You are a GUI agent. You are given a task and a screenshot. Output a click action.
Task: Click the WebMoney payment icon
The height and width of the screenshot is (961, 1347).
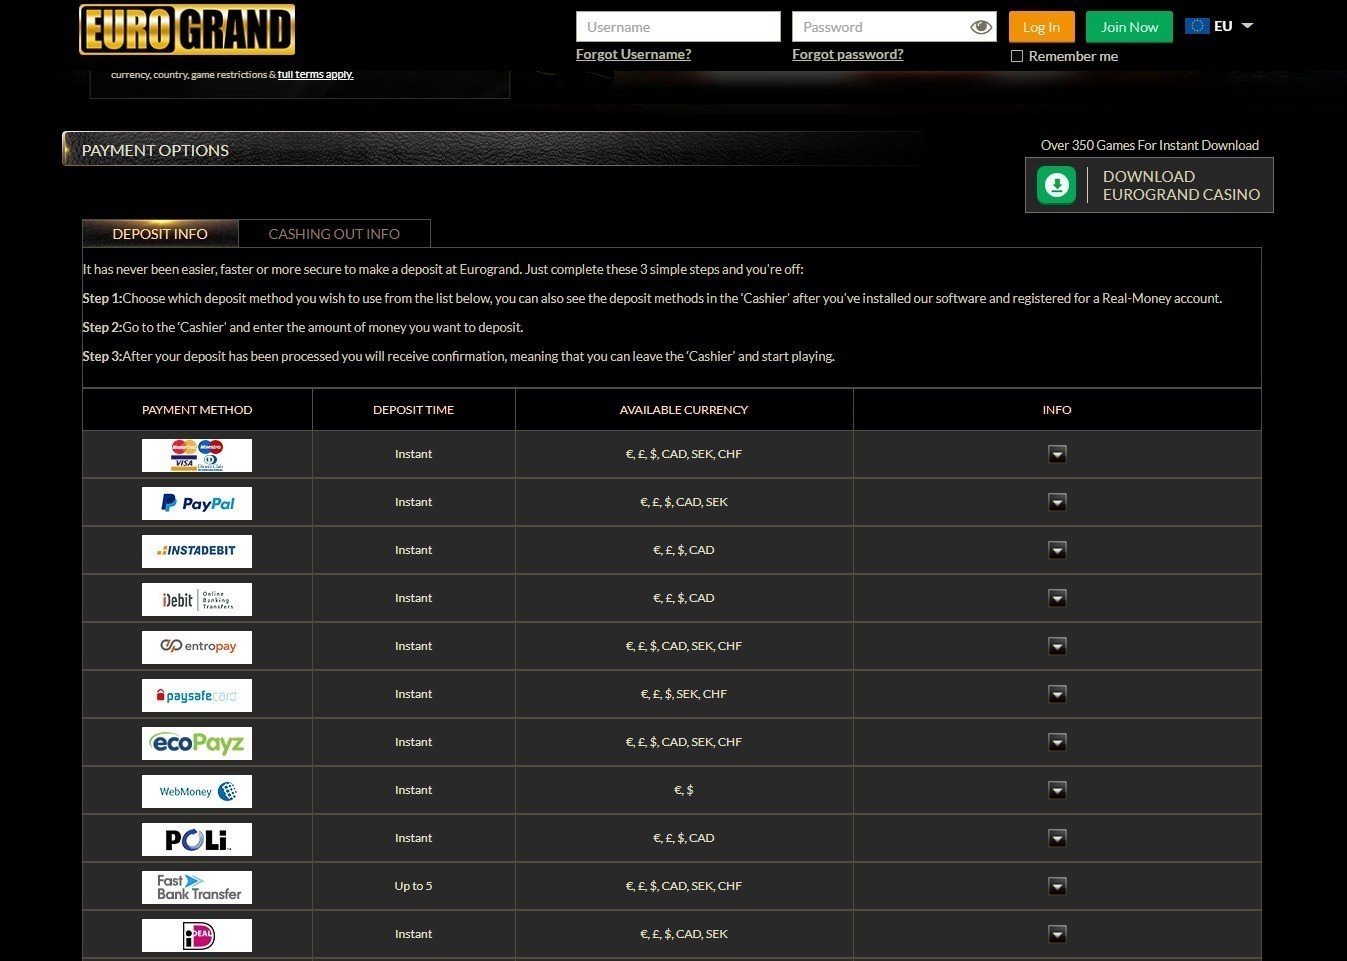click(196, 790)
